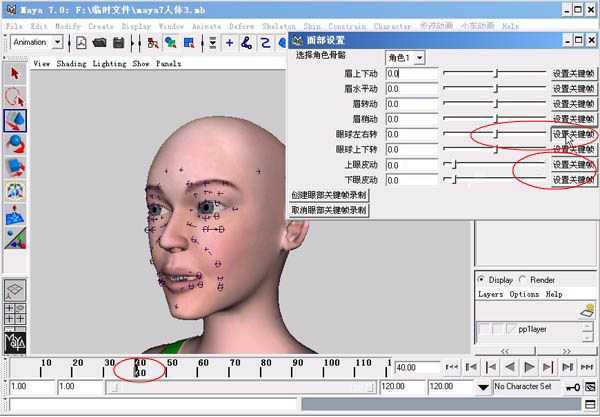This screenshot has height=417, width=600.
Task: Collapse status line section after file icons
Action: point(132,42)
